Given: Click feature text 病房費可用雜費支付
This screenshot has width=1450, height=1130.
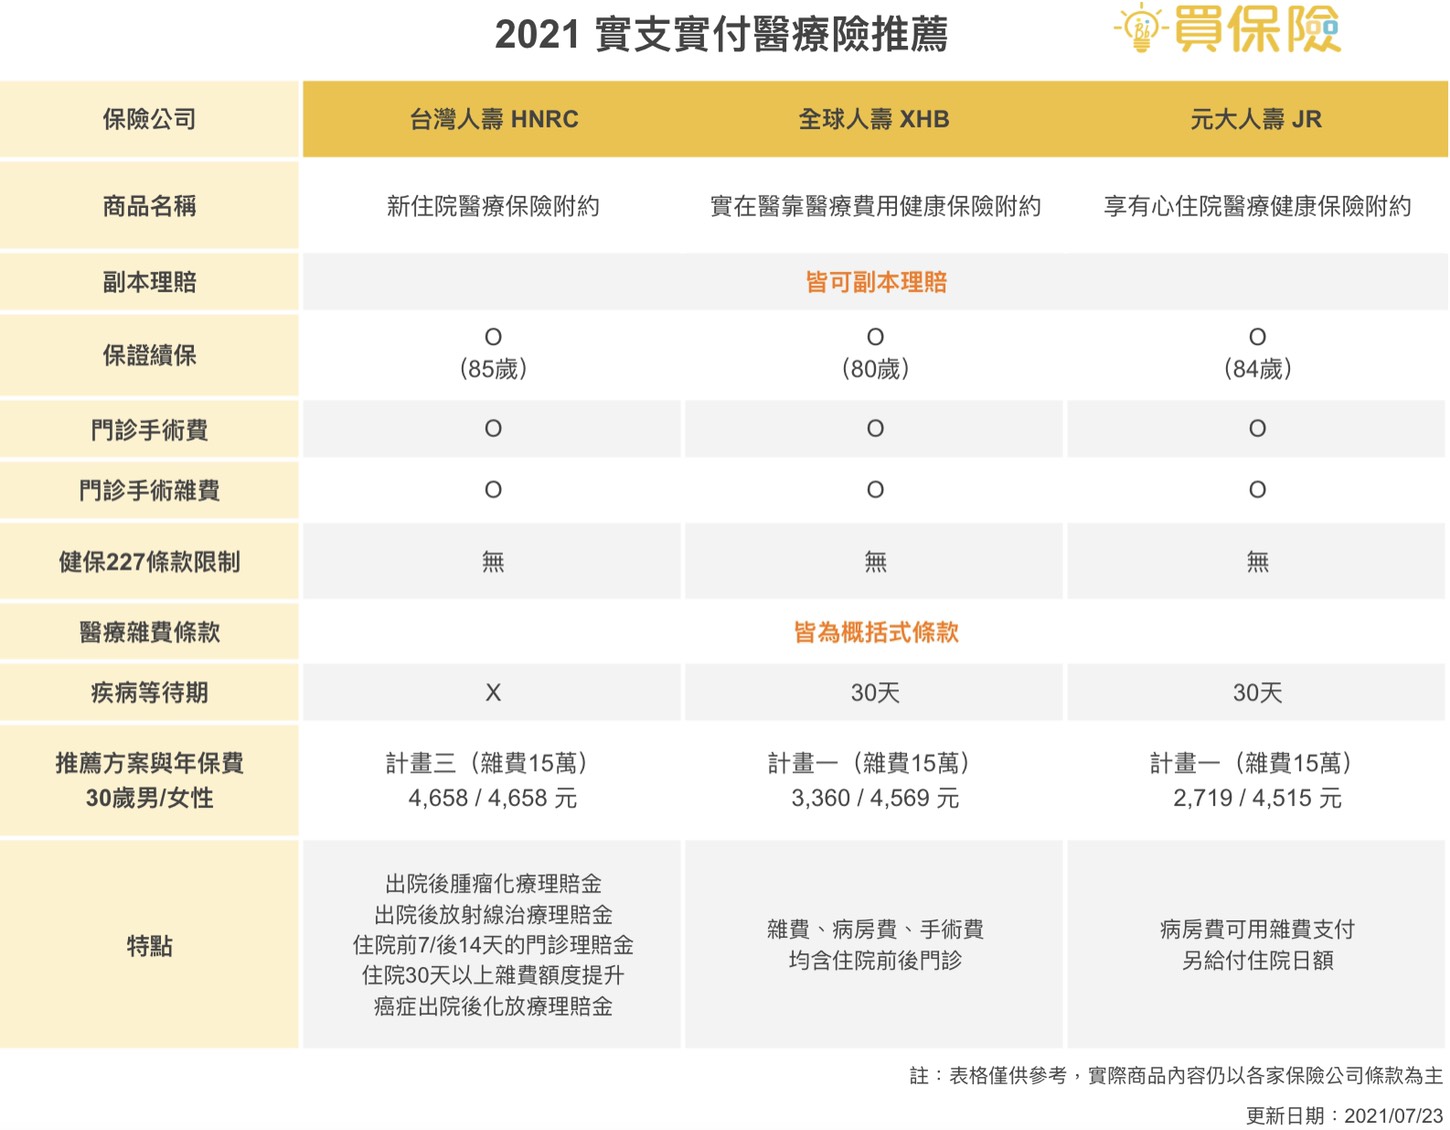Looking at the screenshot, I should pyautogui.click(x=1257, y=929).
